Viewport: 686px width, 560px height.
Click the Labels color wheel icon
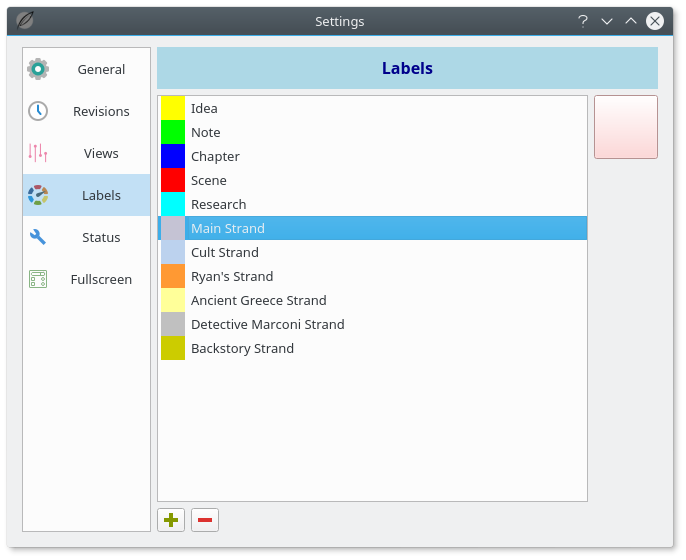38,195
